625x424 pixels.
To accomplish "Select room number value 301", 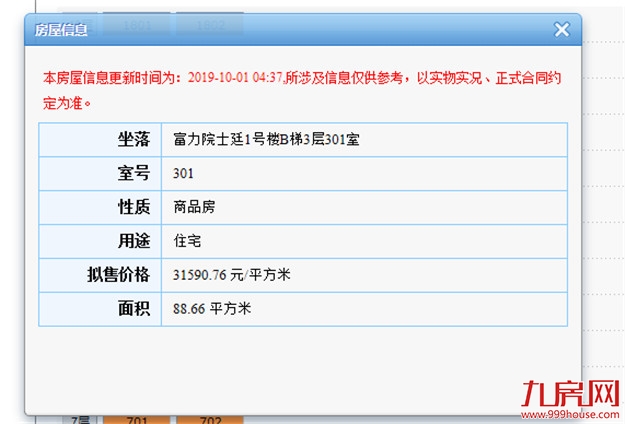I will pos(183,173).
